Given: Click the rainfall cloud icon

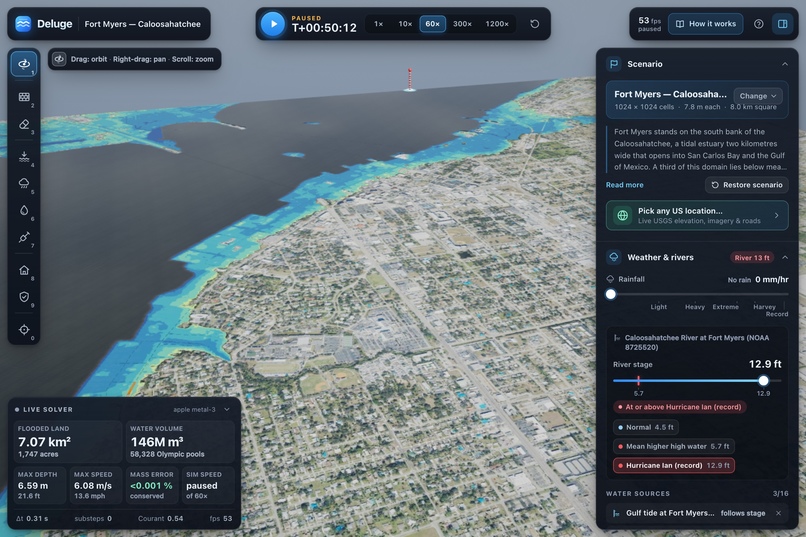Looking at the screenshot, I should pyautogui.click(x=610, y=279).
